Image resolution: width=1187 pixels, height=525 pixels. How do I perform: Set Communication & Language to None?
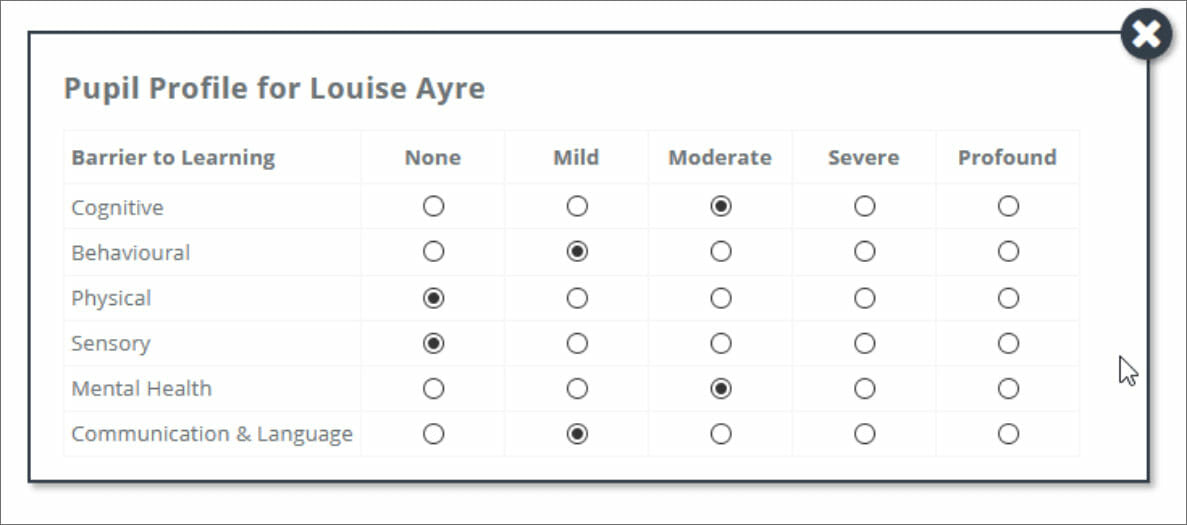(433, 434)
